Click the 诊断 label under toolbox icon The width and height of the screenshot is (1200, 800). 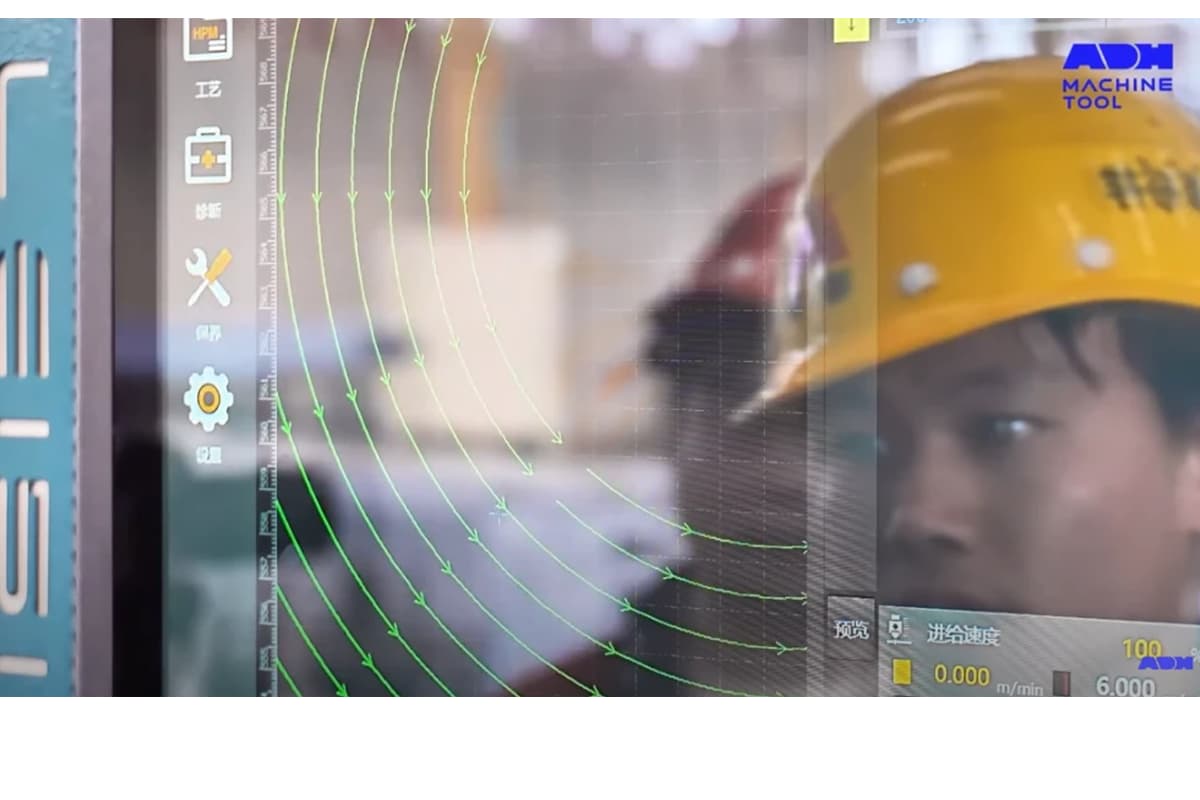pos(208,211)
